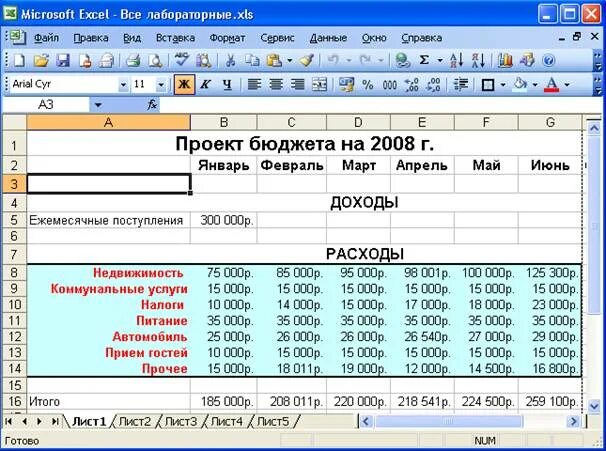Insert hyperlink with globe icon
This screenshot has height=451, width=606.
click(x=402, y=61)
